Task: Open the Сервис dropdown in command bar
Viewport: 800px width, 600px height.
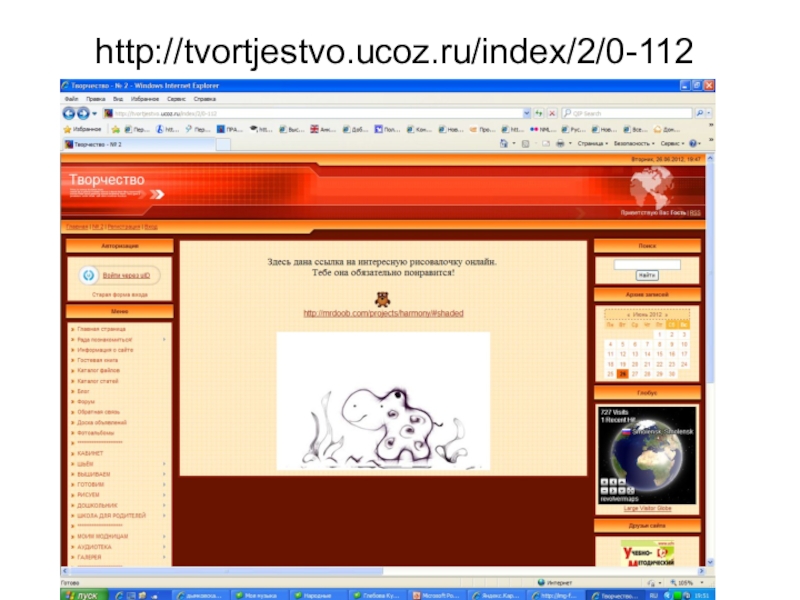Action: [672, 144]
